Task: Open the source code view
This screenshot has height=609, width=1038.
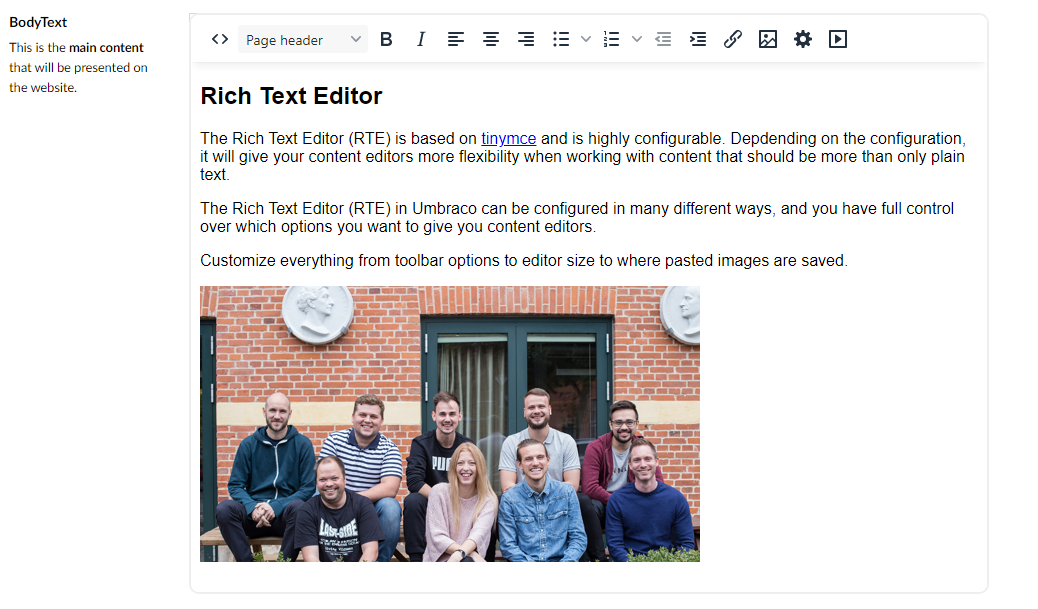Action: pyautogui.click(x=220, y=39)
